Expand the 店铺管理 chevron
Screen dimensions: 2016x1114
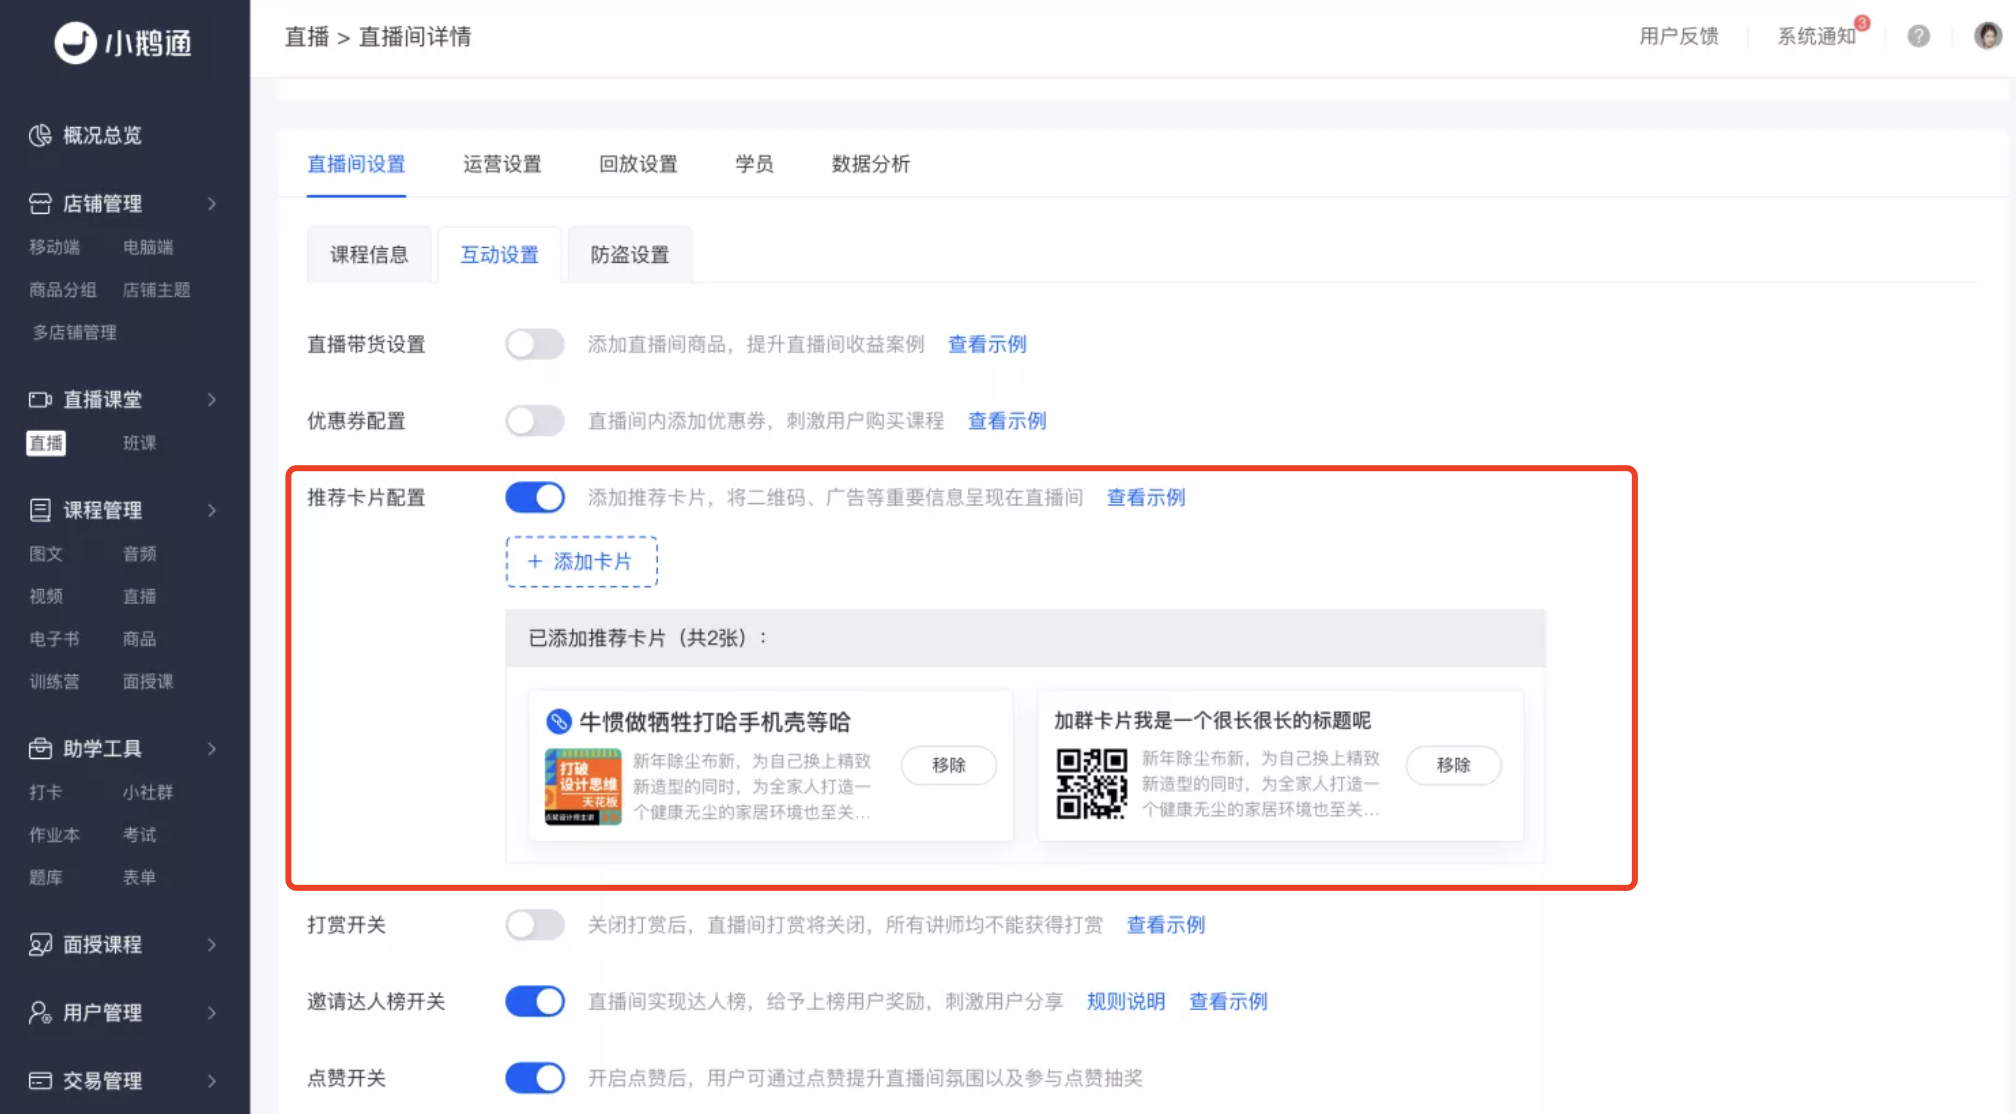click(x=212, y=204)
